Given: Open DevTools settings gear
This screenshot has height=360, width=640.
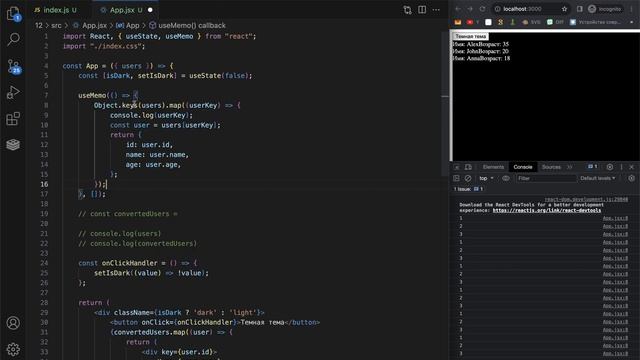Looking at the screenshot, I should point(610,167).
